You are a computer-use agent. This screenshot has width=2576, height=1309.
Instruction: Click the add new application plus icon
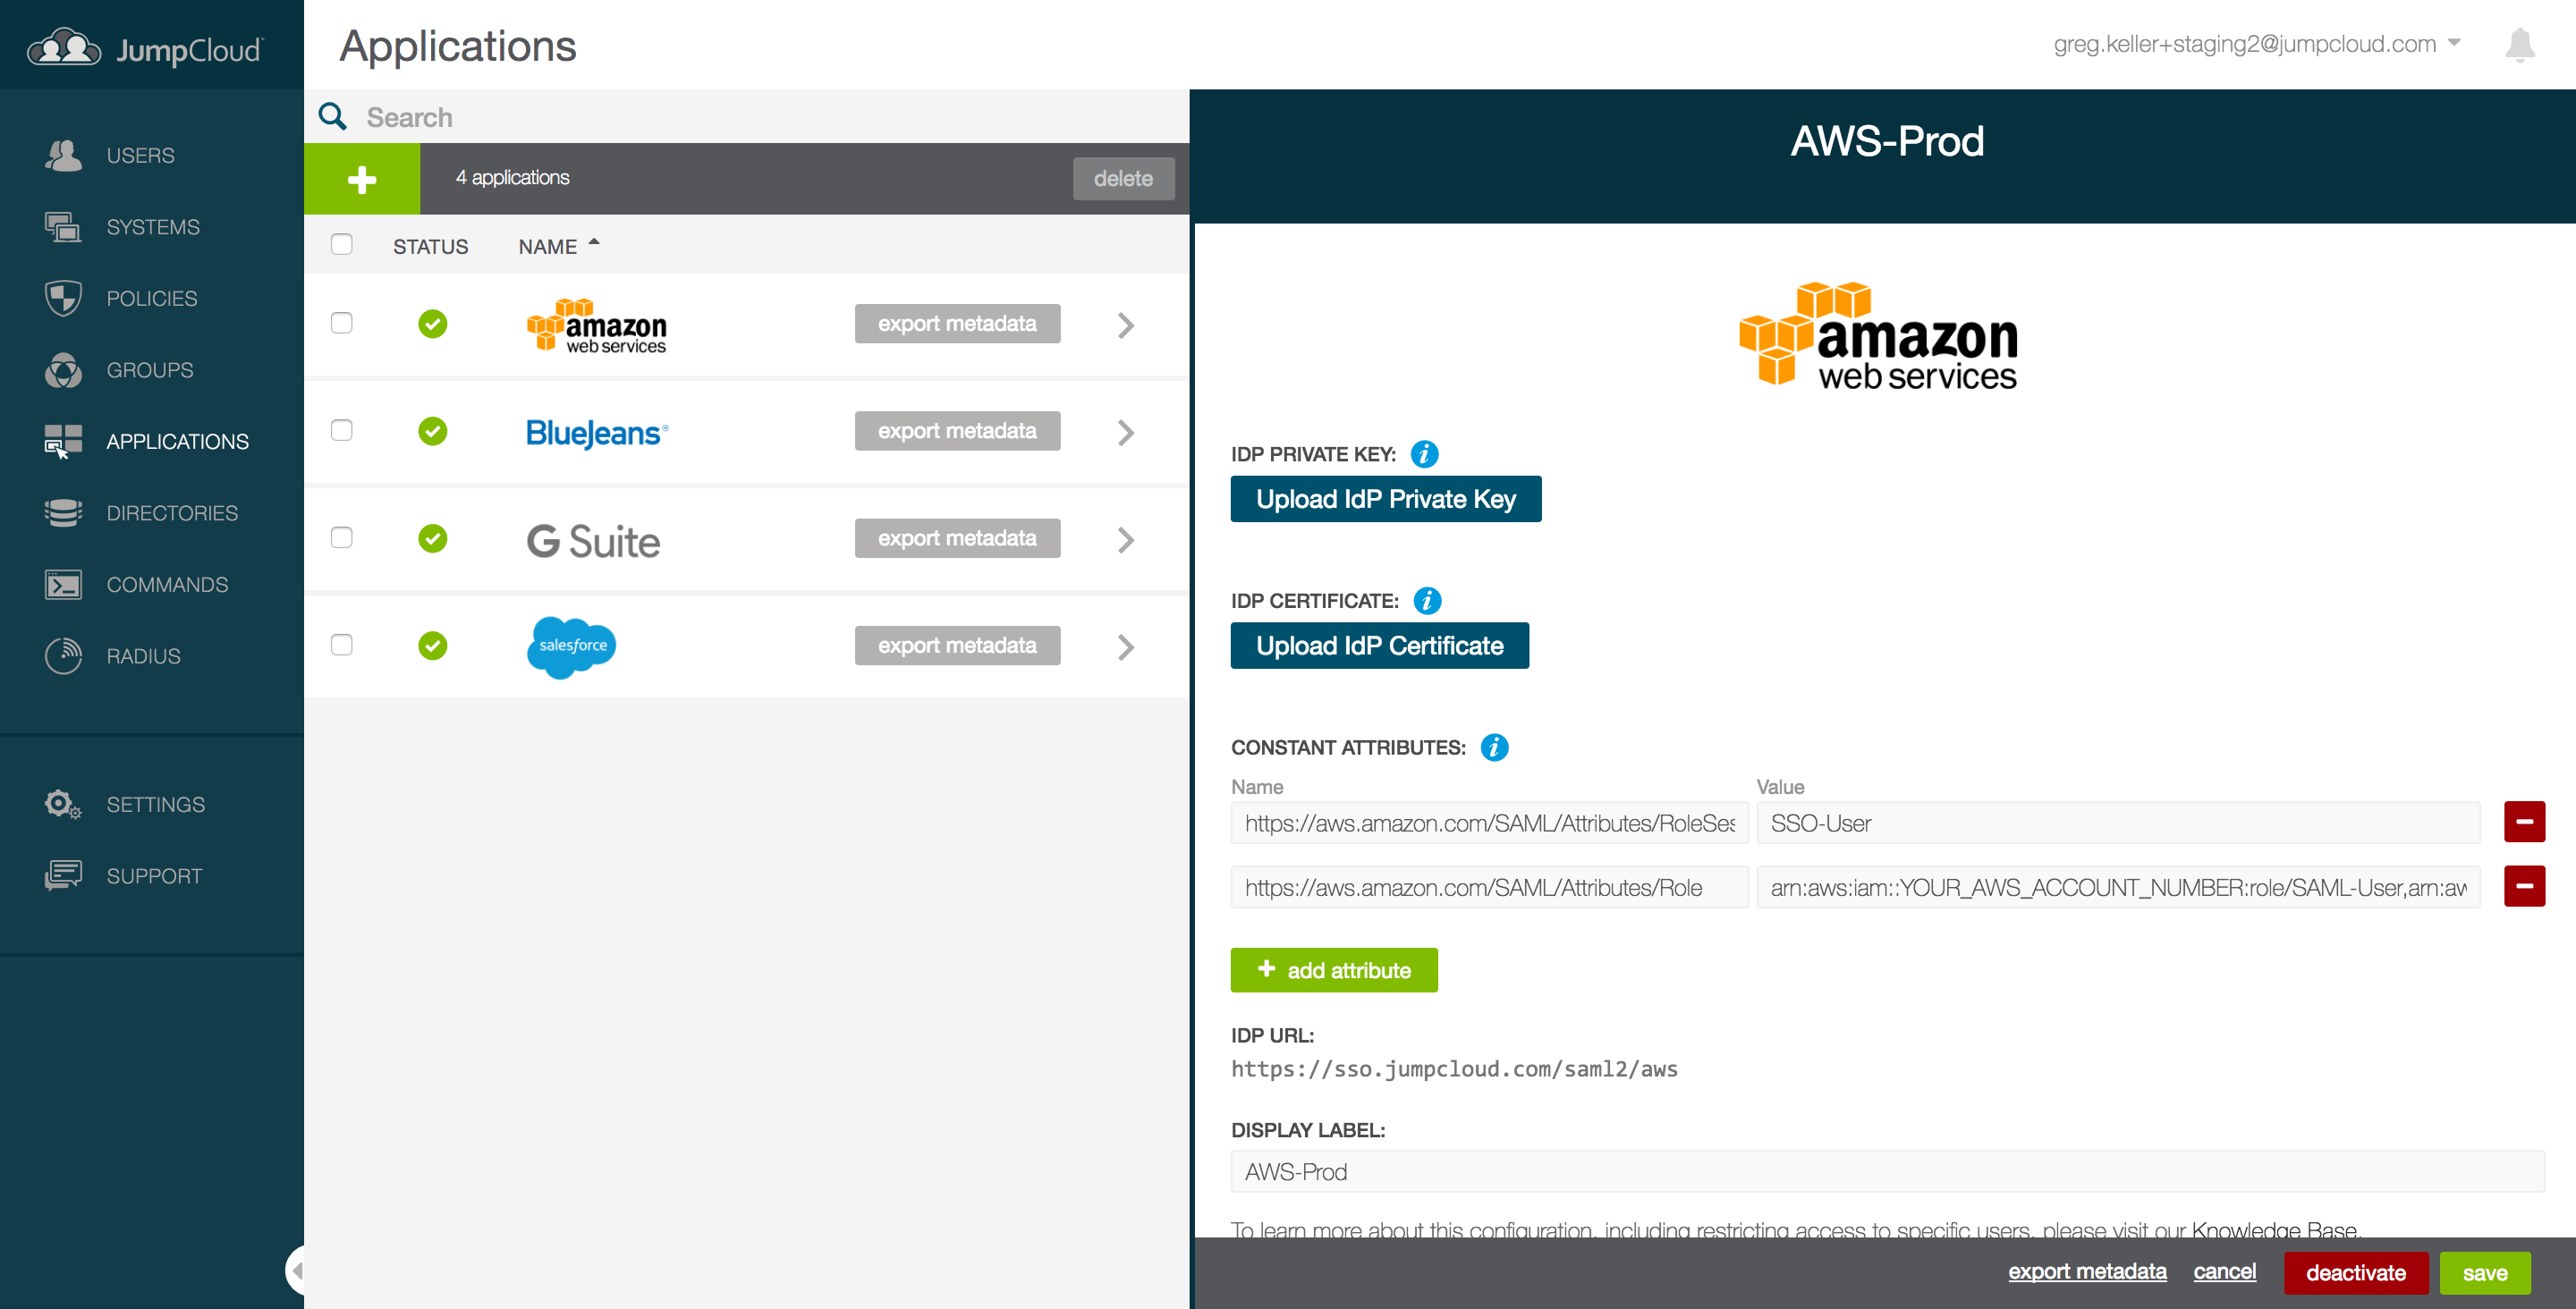pyautogui.click(x=361, y=178)
